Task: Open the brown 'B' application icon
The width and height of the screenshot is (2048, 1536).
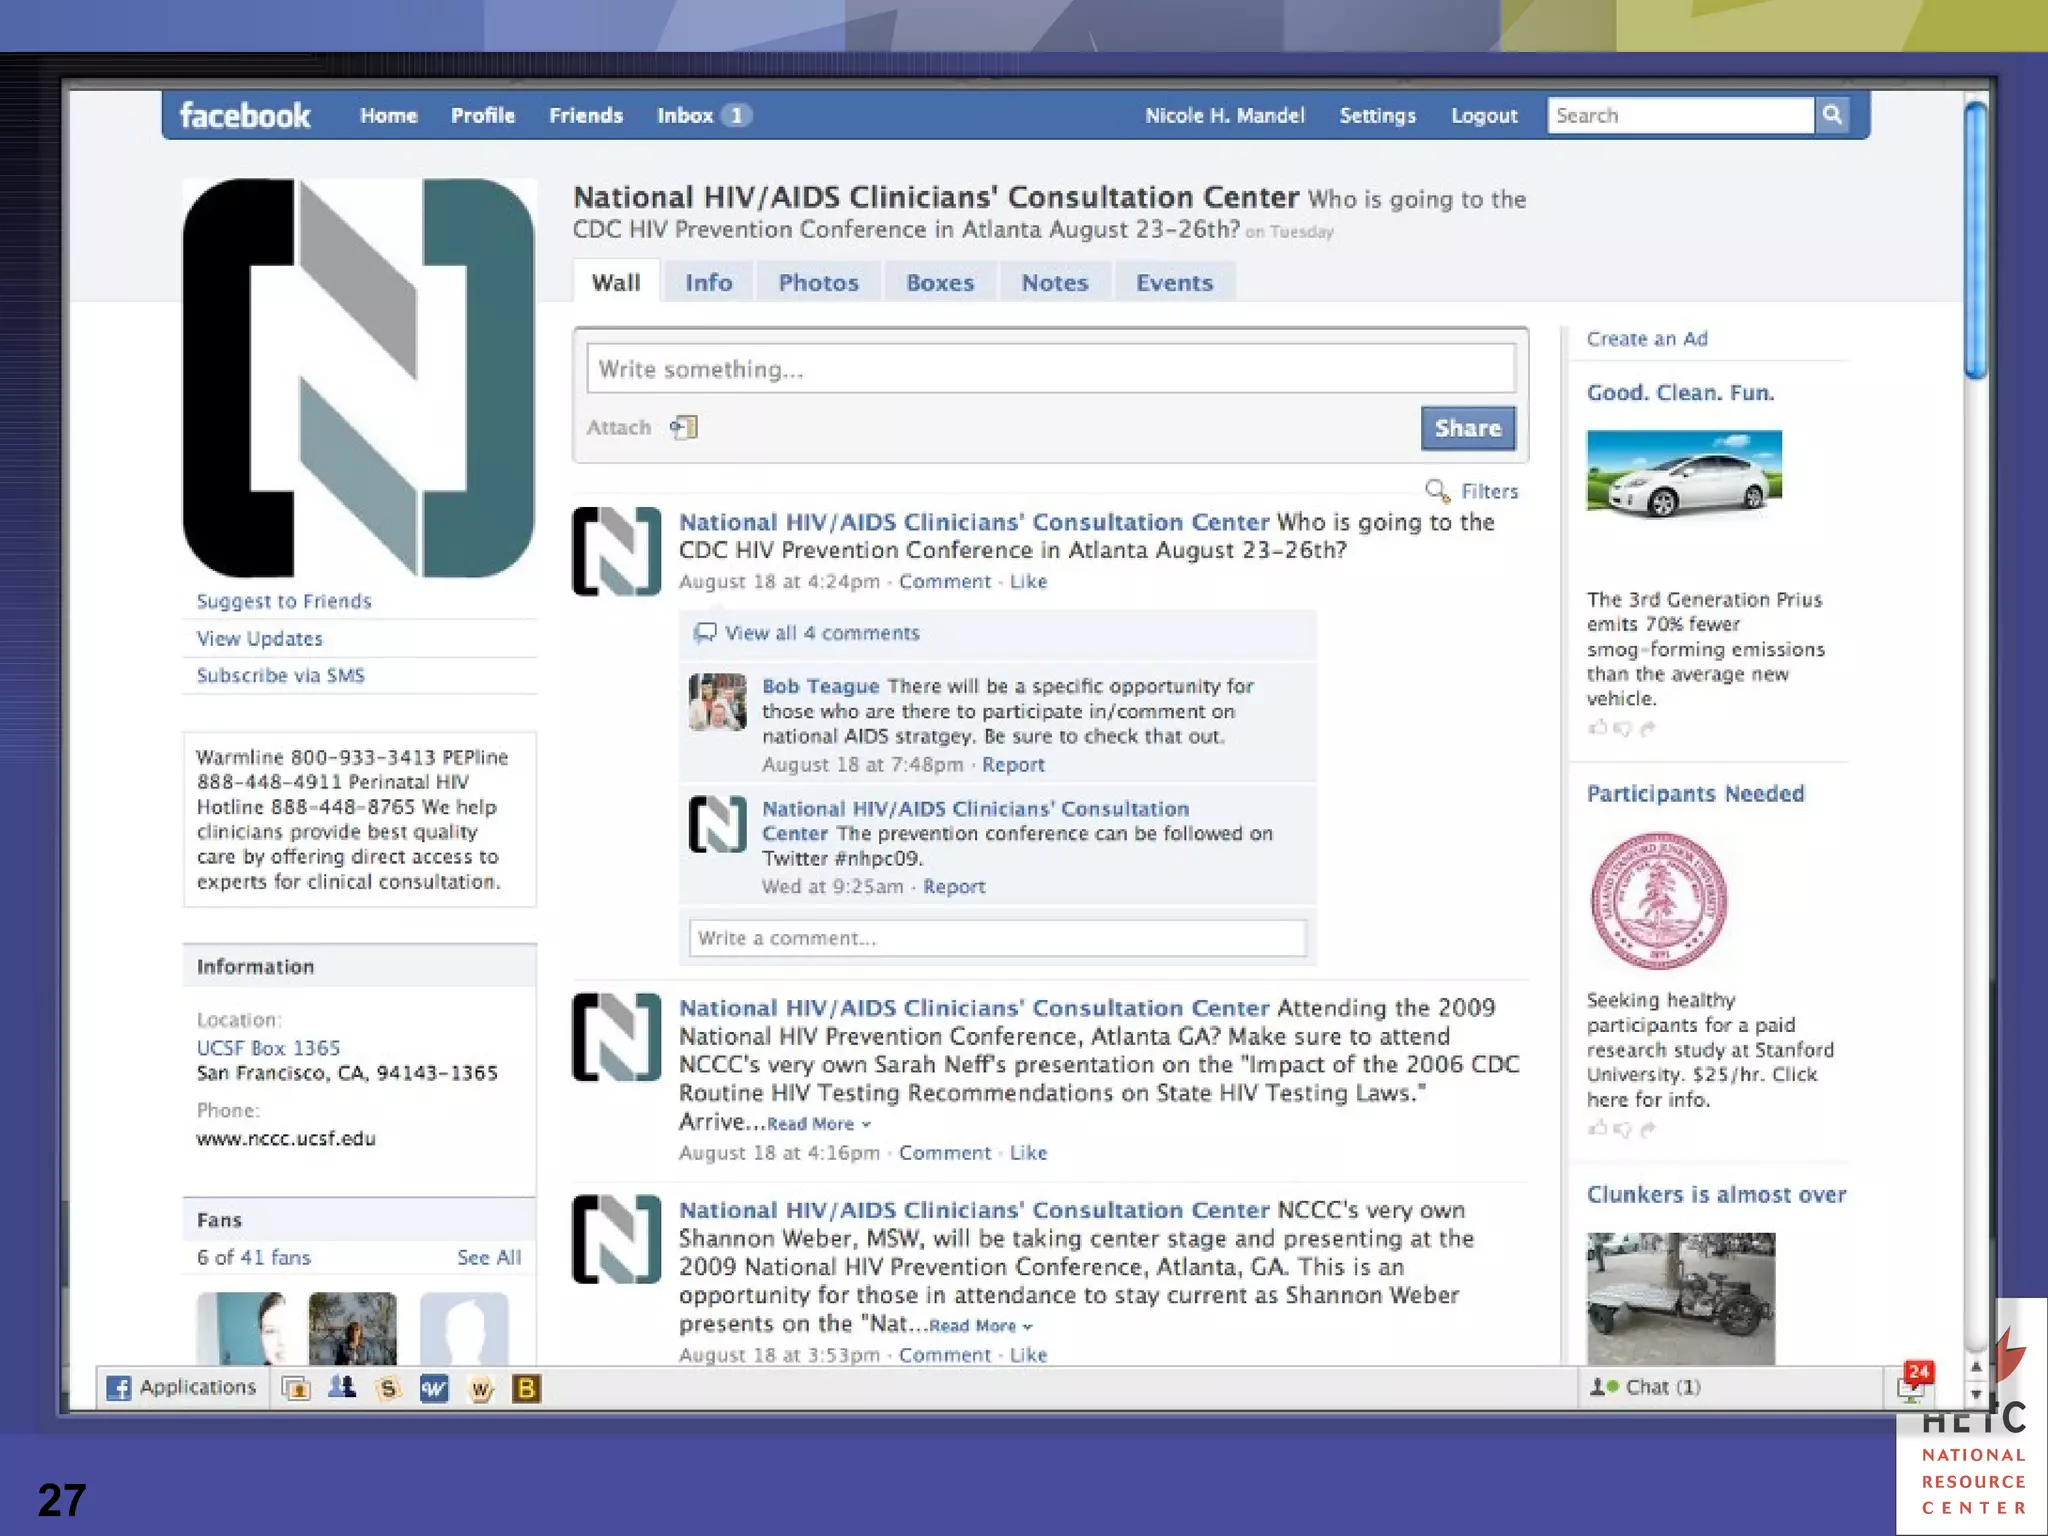Action: [526, 1388]
